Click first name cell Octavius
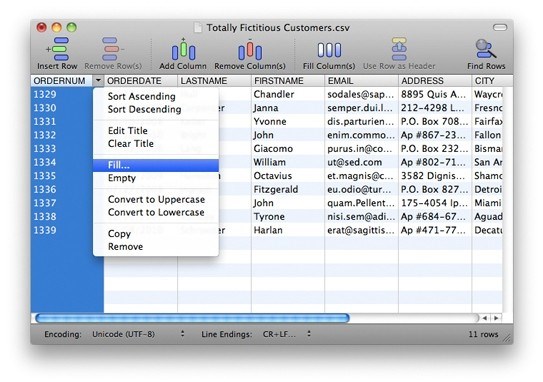The image size is (543, 382). 288,176
